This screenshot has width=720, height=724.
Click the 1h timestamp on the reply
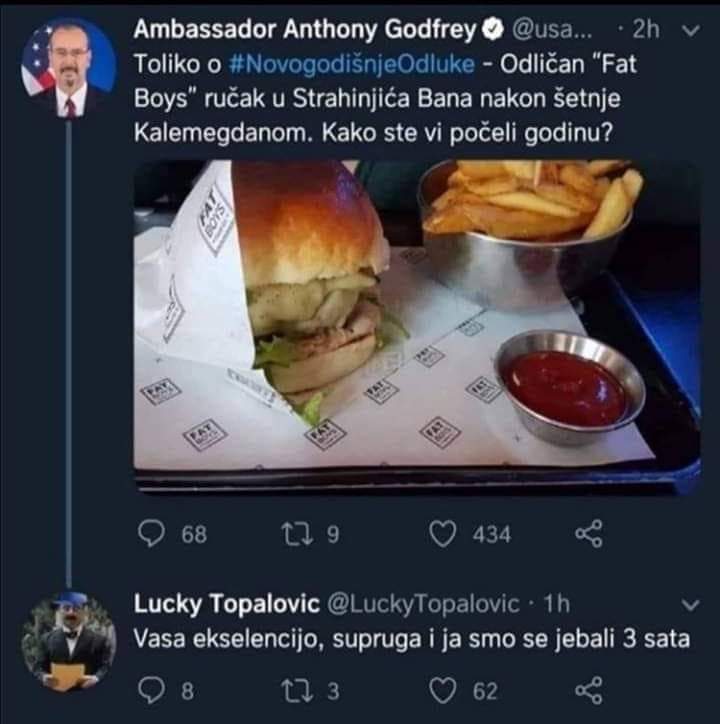click(x=557, y=604)
